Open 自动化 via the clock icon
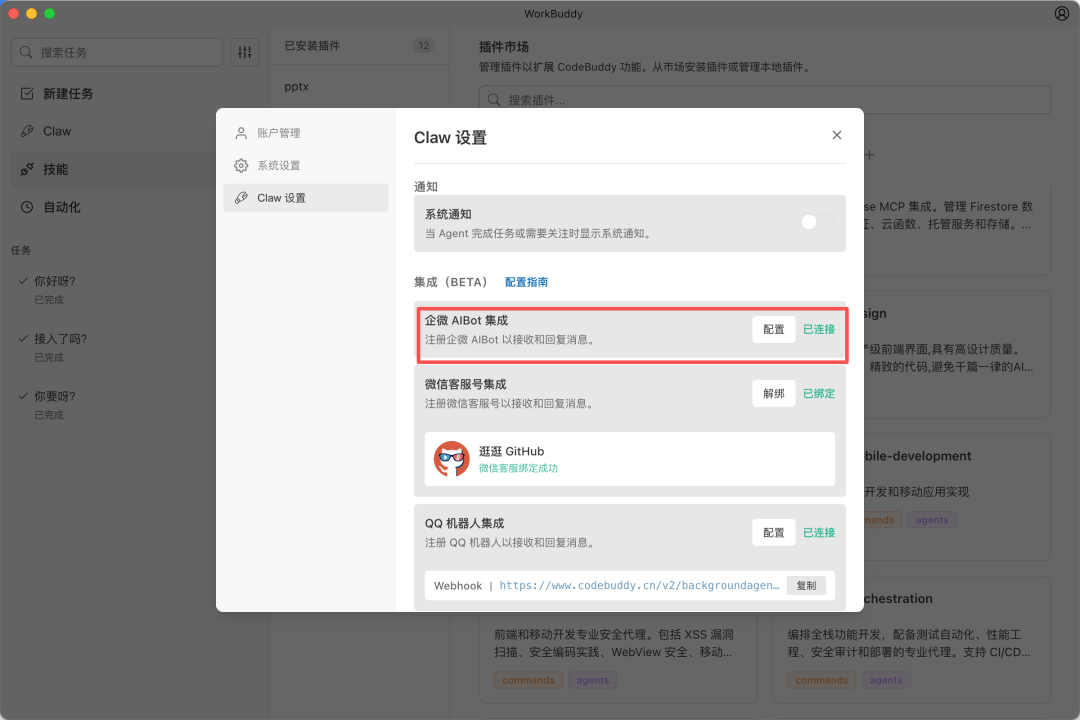Viewport: 1080px width, 720px height. [x=29, y=206]
